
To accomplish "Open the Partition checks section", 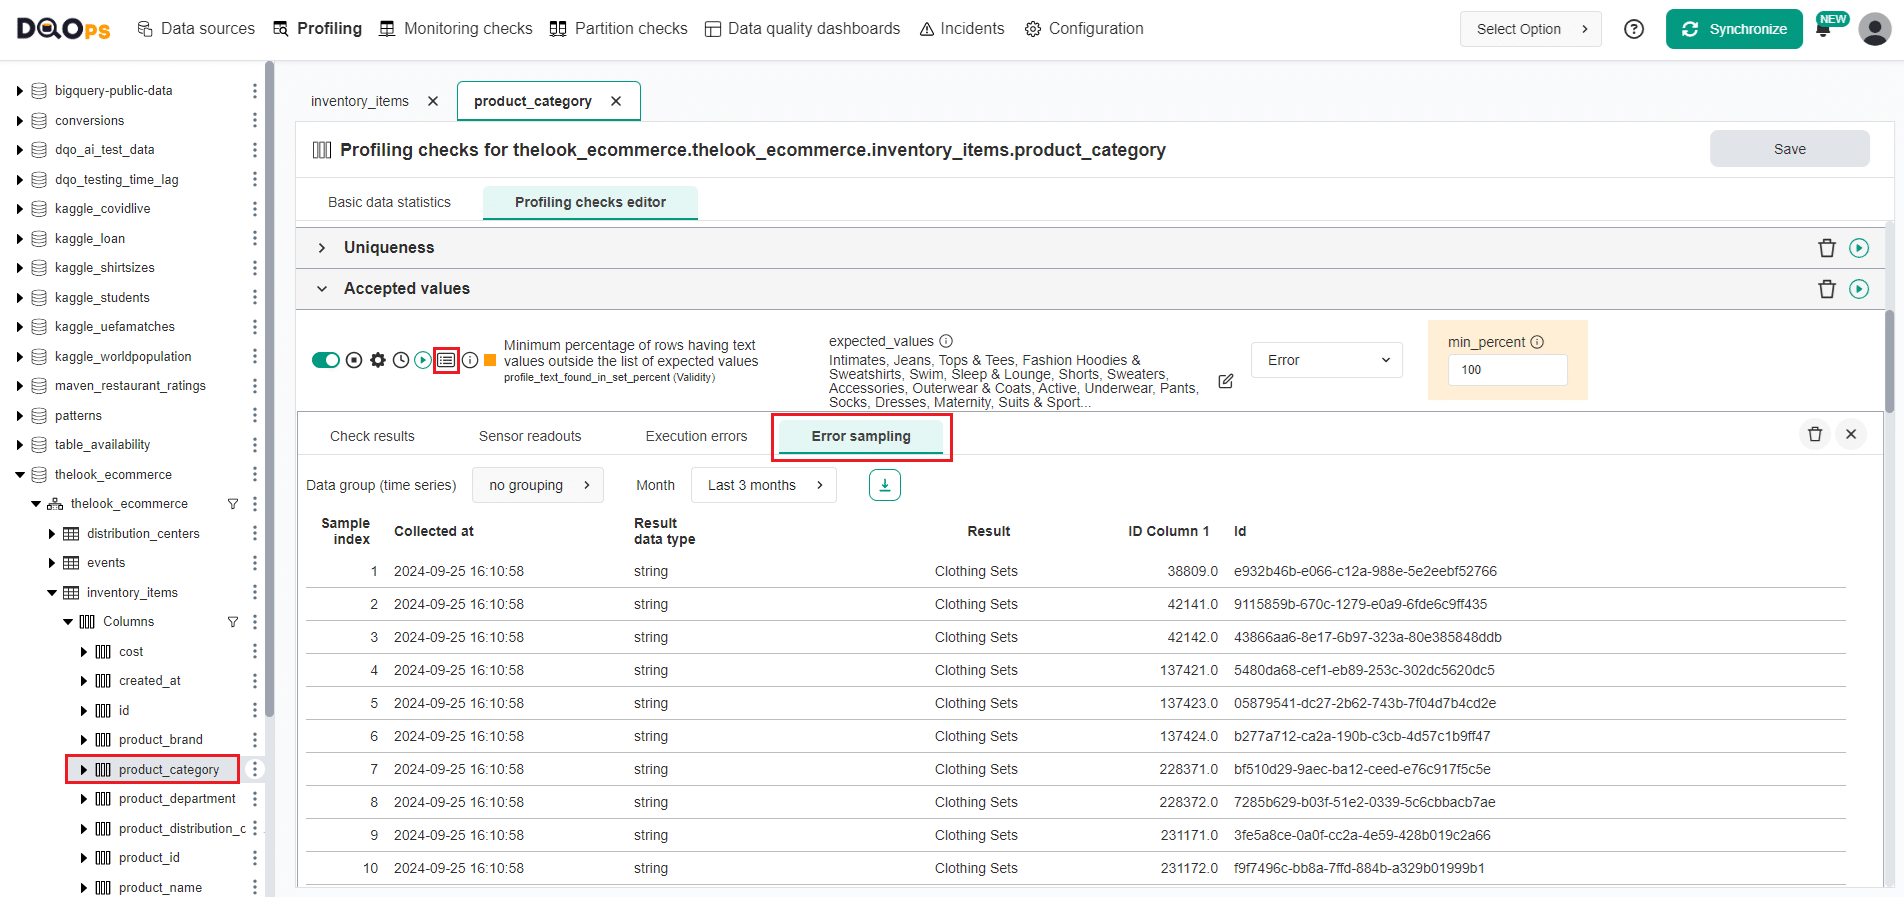I will point(619,29).
